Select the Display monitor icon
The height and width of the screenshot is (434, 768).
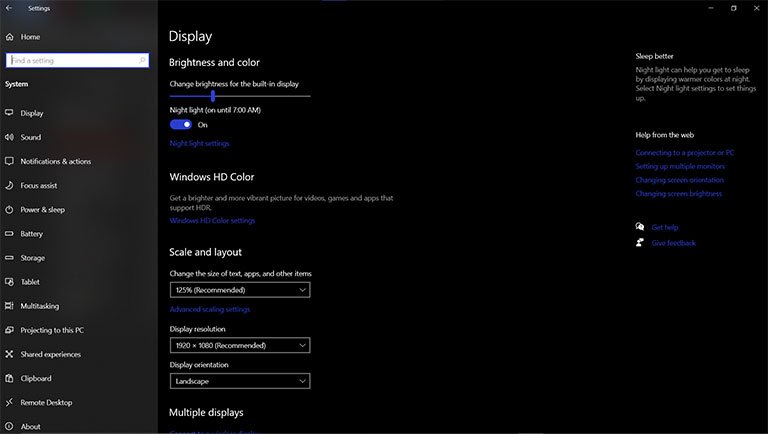(x=9, y=113)
